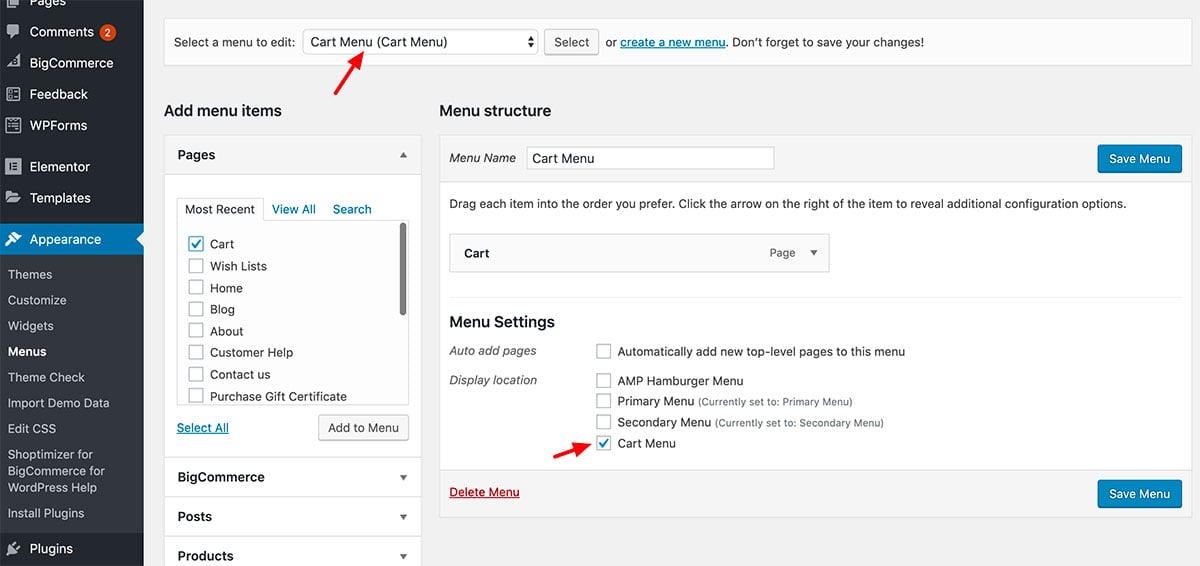
Task: Open the Plugins icon in sidebar
Action: (13, 548)
